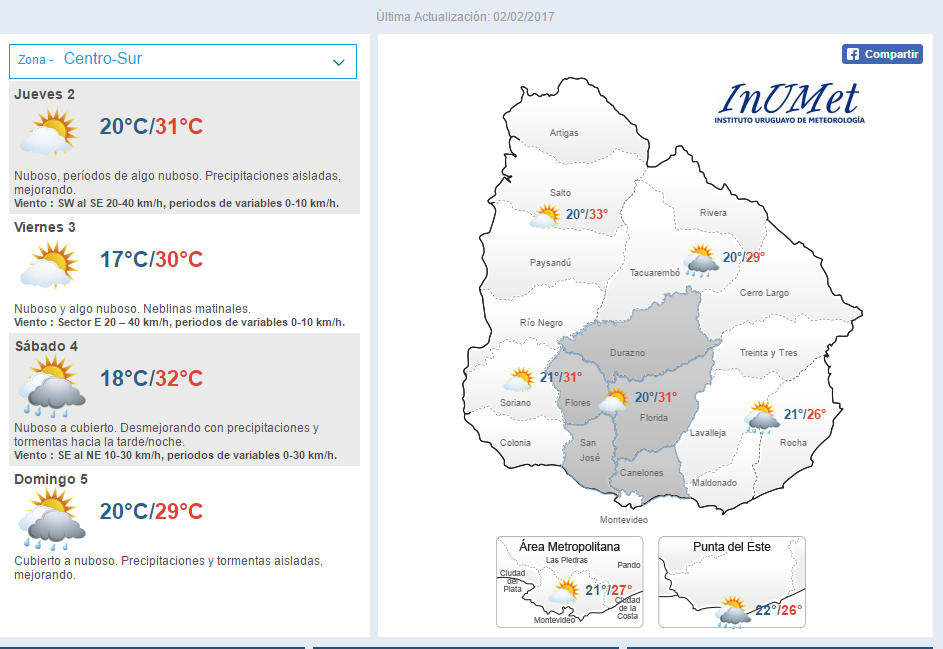Select Canelones department on the map

[642, 473]
